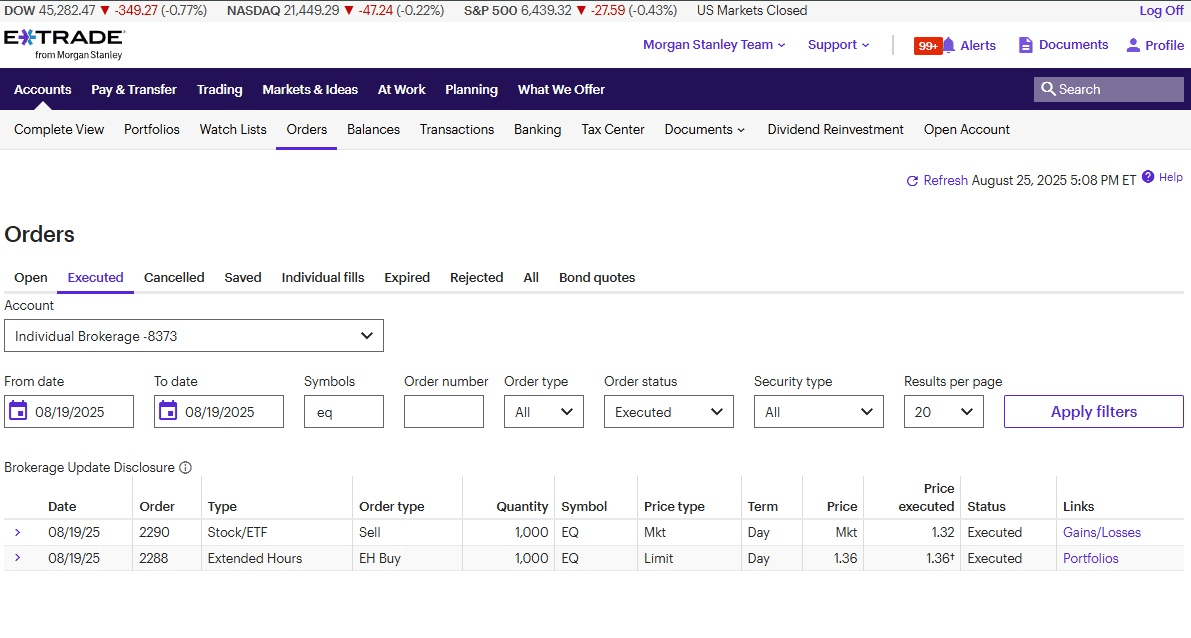Click the Search magnifier icon
Image resolution: width=1191 pixels, height=638 pixels.
(x=1048, y=89)
